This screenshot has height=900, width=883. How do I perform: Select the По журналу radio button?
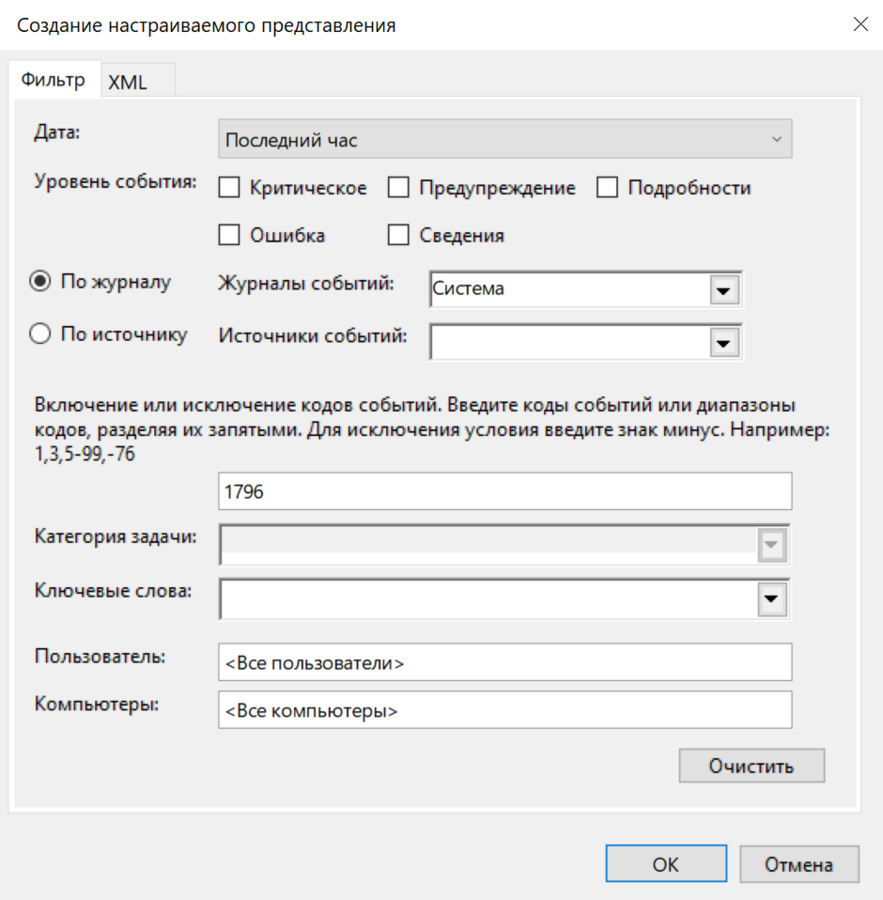pos(41,282)
